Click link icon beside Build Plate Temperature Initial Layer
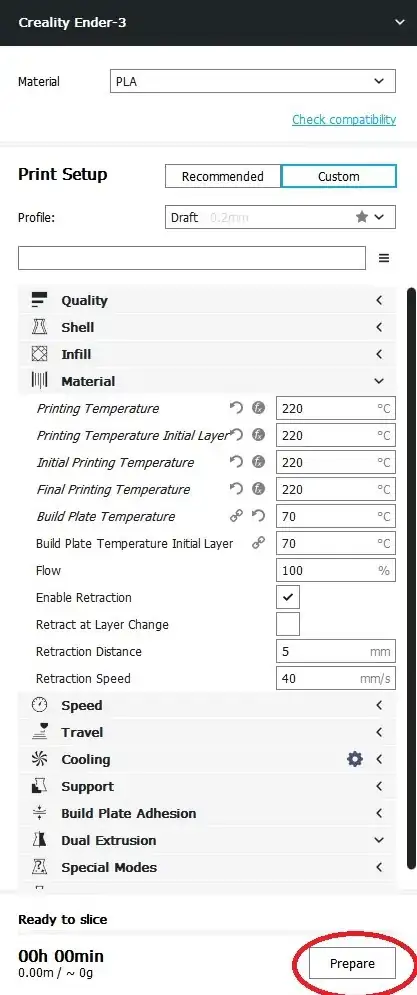This screenshot has height=995, width=417. click(258, 543)
